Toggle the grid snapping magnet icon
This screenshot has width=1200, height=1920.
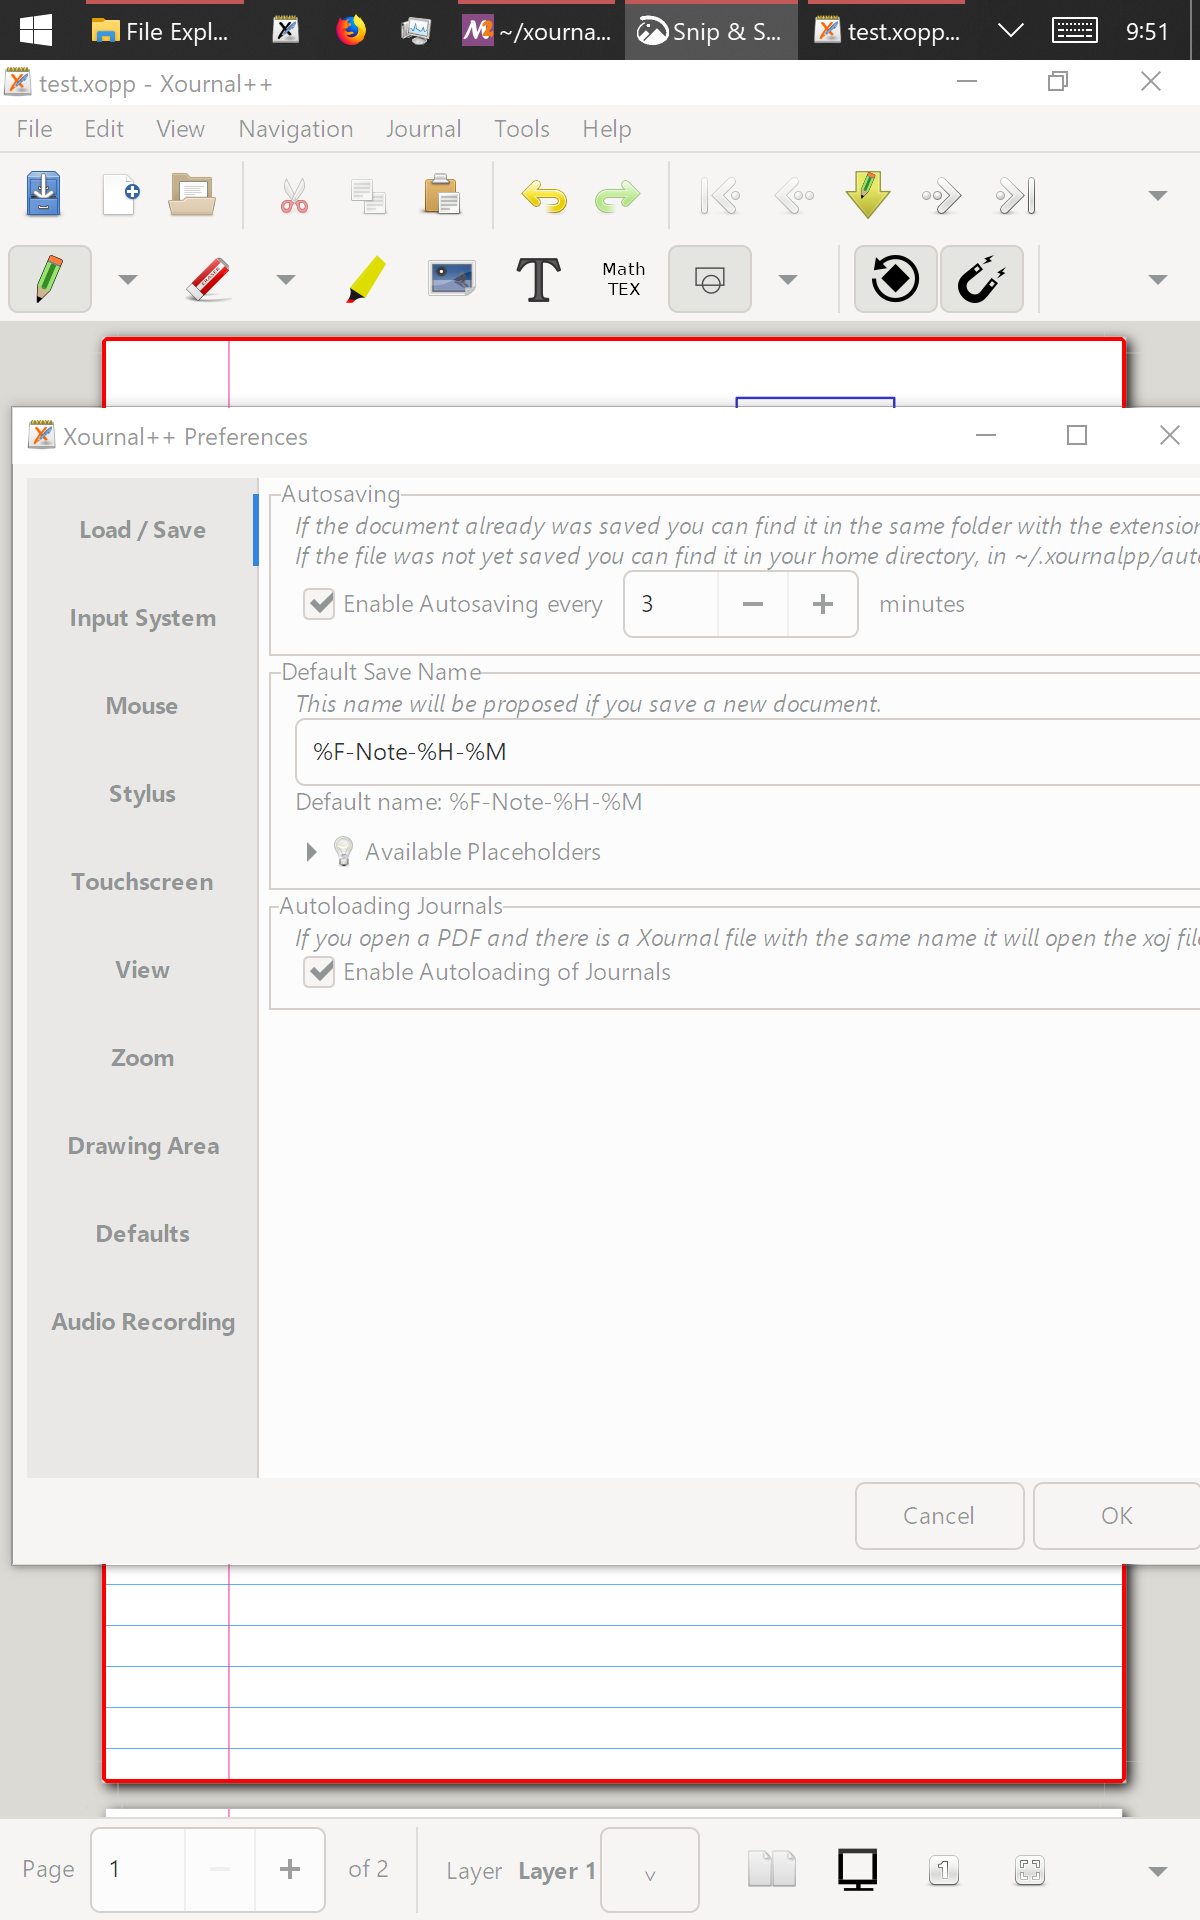(x=982, y=279)
